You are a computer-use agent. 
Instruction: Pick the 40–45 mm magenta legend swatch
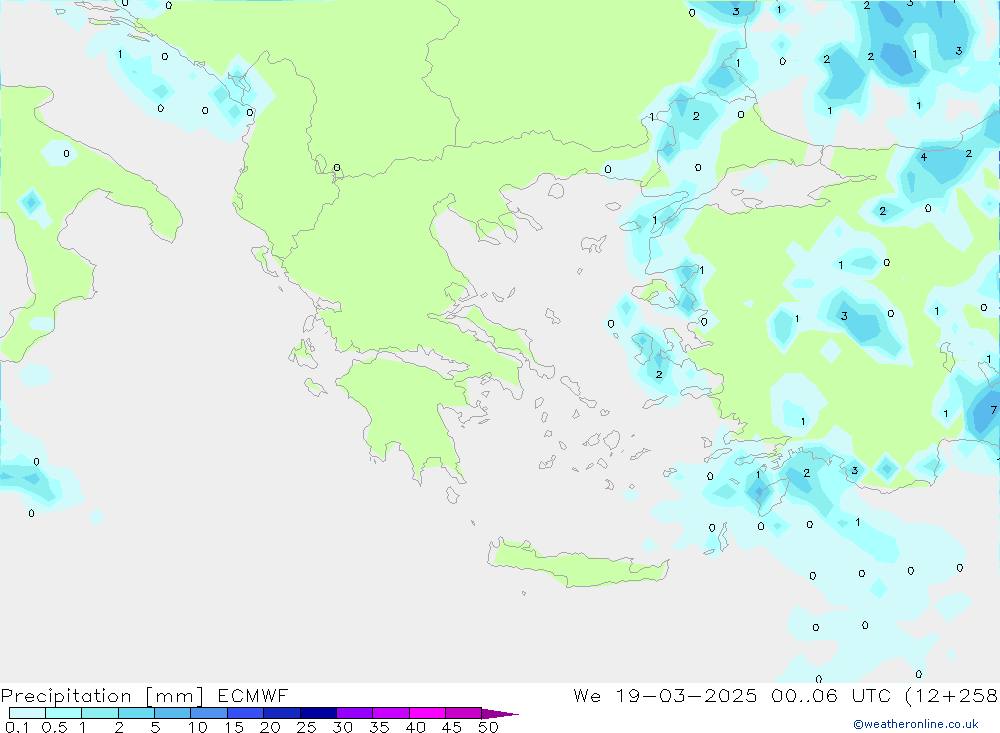point(427,713)
